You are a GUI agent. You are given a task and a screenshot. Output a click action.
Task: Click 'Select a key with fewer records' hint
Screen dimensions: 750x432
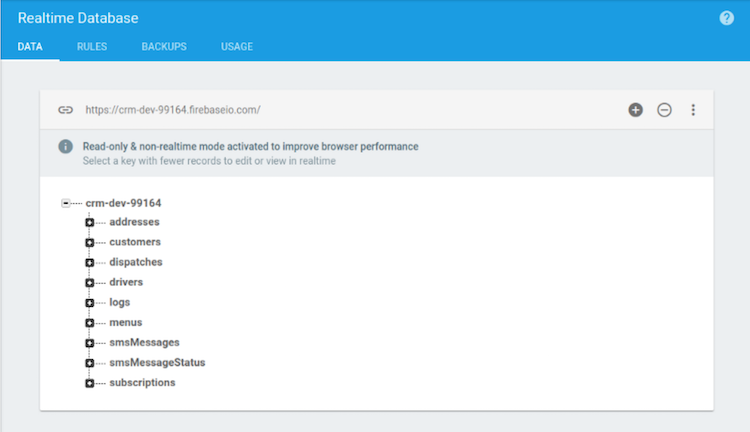pyautogui.click(x=209, y=161)
